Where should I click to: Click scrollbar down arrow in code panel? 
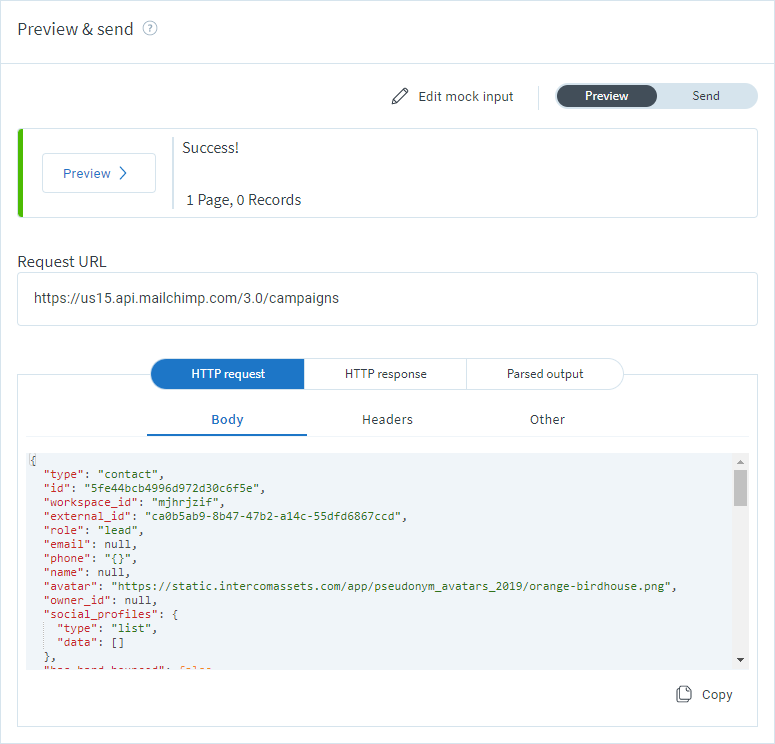click(740, 659)
